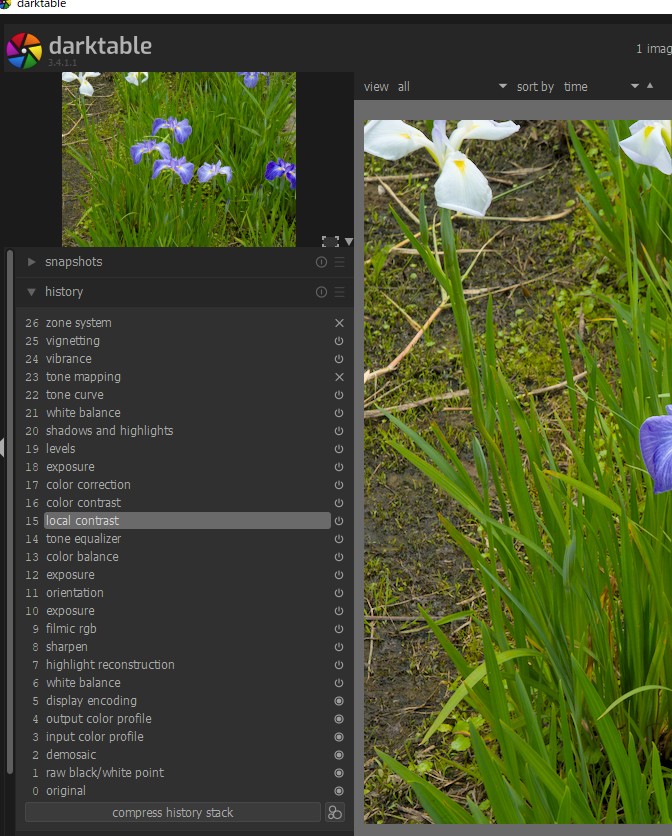Toggle the vibrance module power icon
The height and width of the screenshot is (836, 672).
coord(339,359)
